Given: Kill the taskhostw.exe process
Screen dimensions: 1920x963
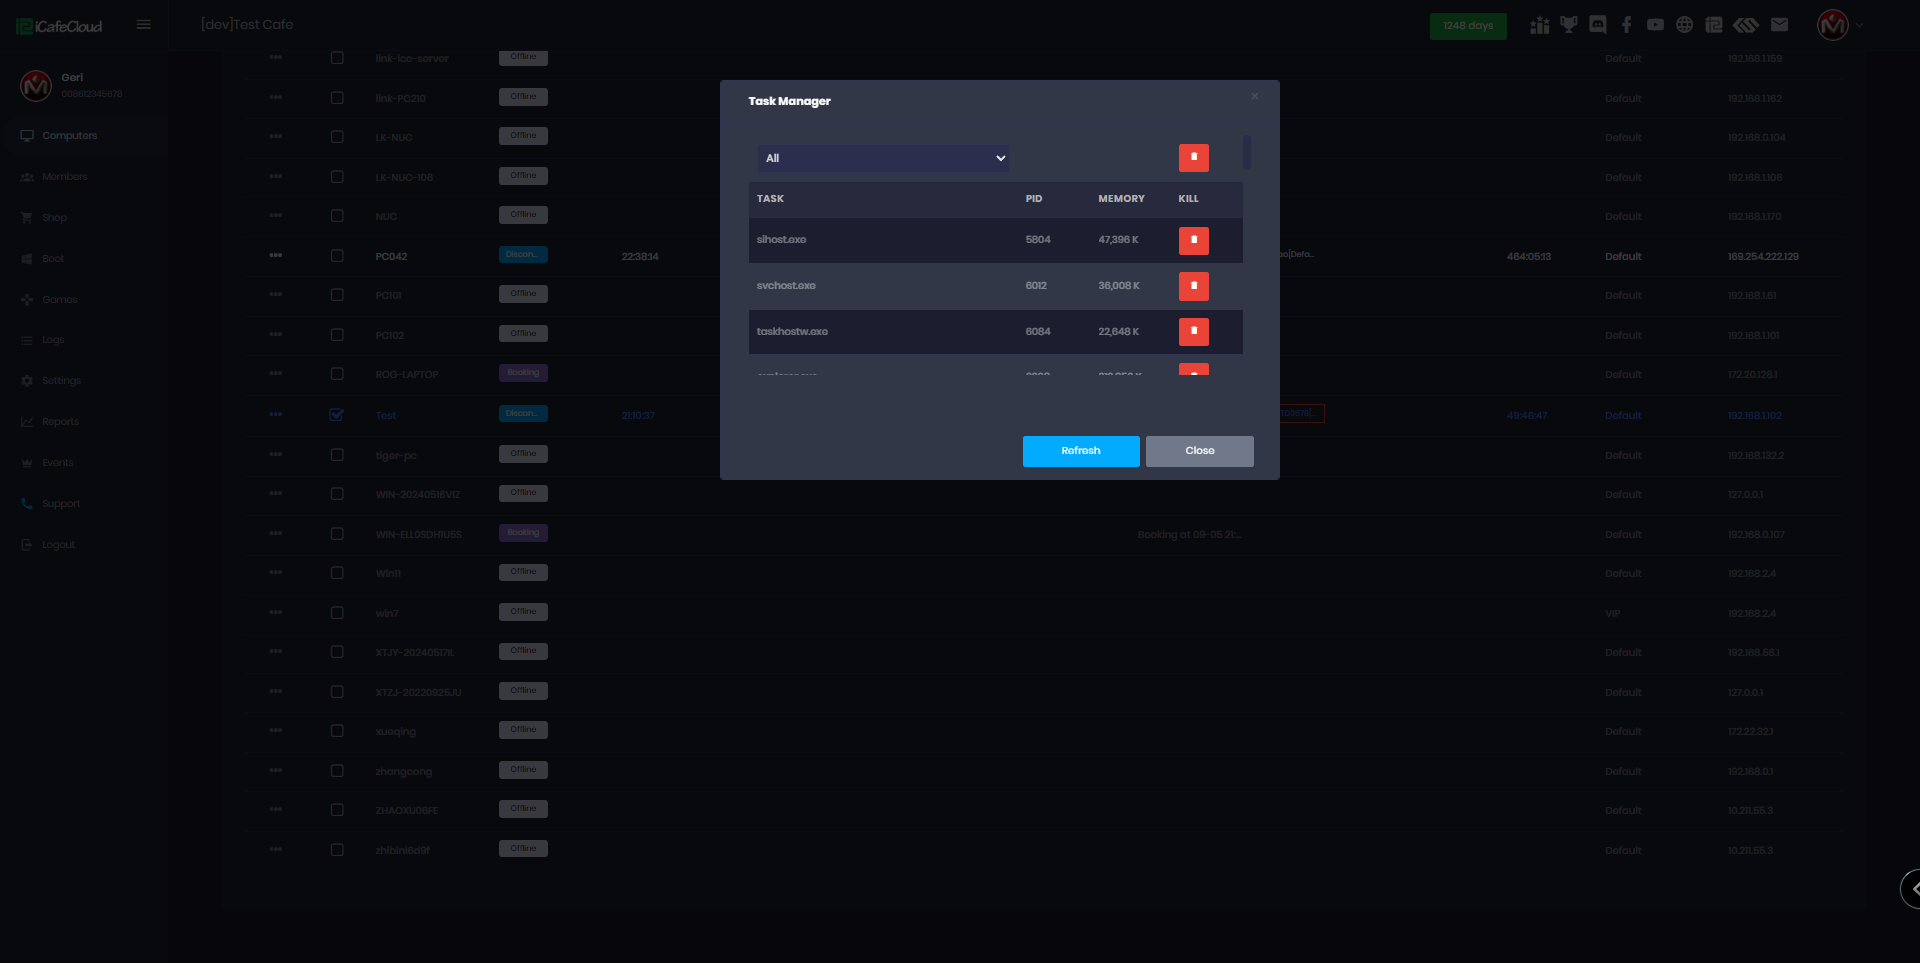Looking at the screenshot, I should 1193,331.
